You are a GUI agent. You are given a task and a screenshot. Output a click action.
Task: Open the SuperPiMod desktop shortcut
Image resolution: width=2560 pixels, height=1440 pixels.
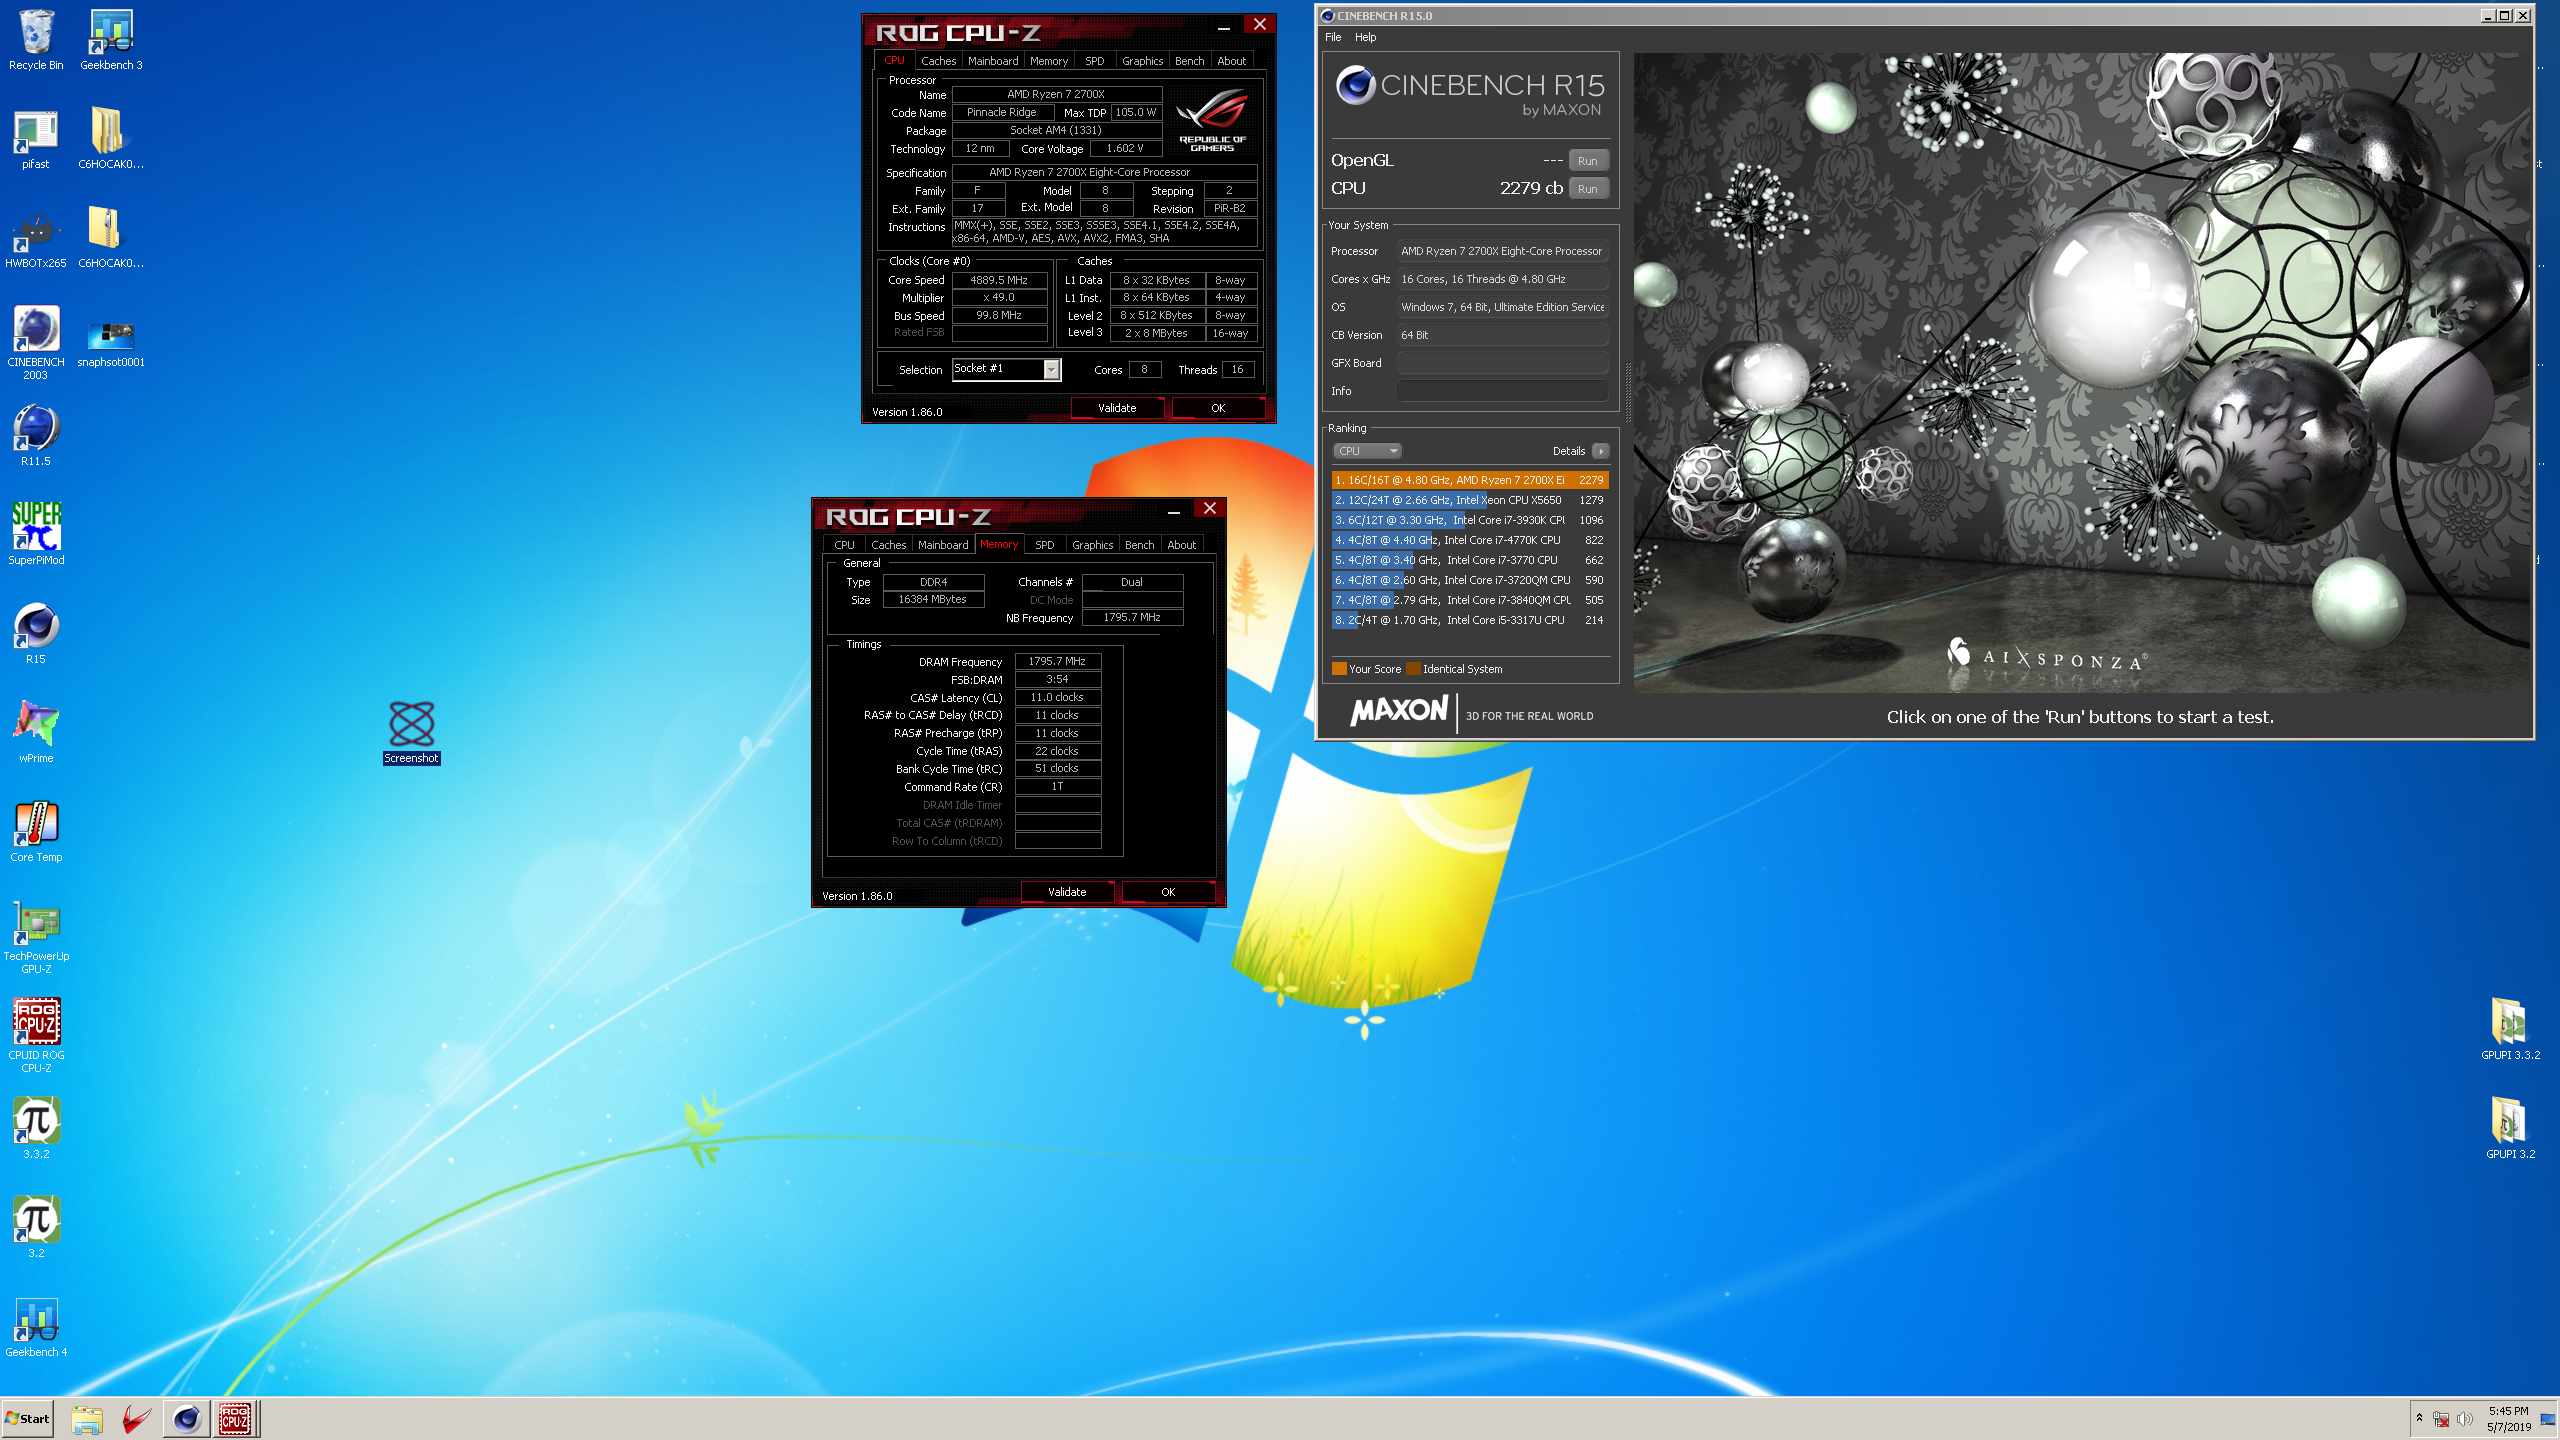[36, 534]
